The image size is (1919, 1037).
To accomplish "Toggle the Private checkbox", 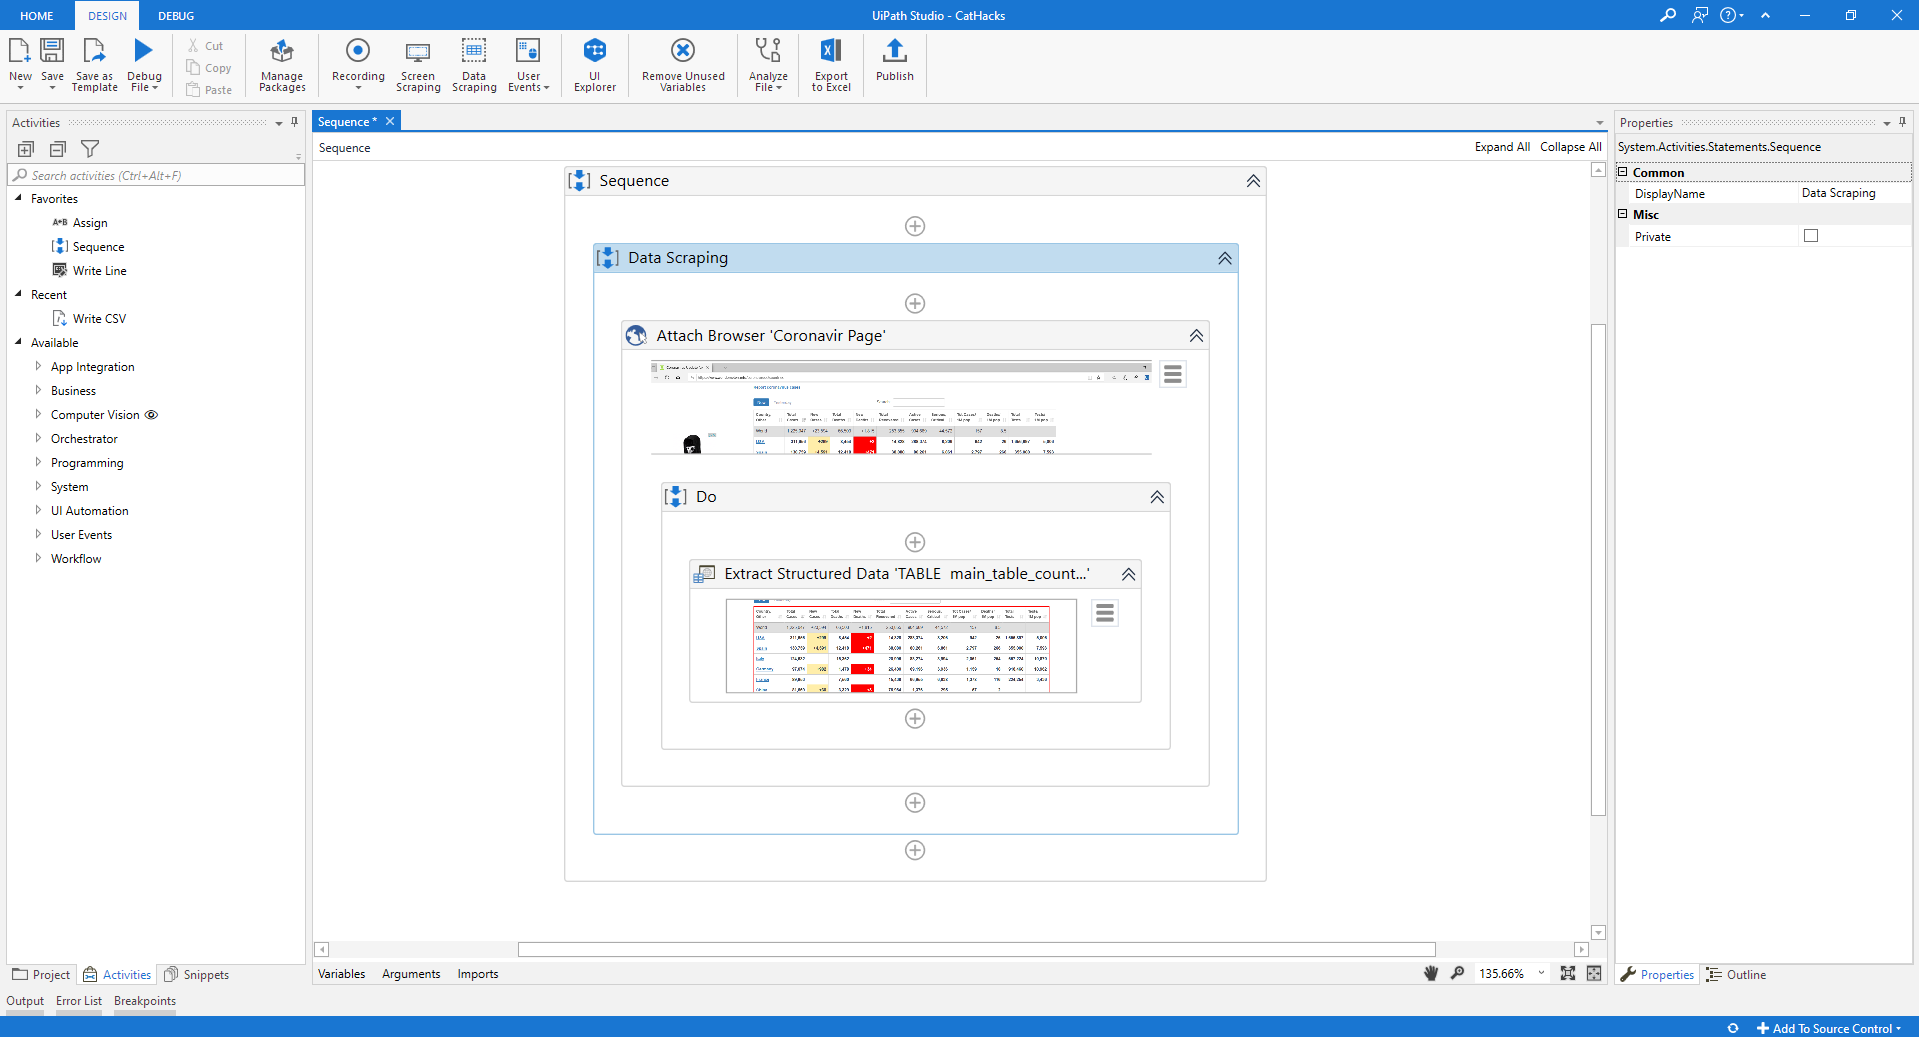I will tap(1811, 236).
